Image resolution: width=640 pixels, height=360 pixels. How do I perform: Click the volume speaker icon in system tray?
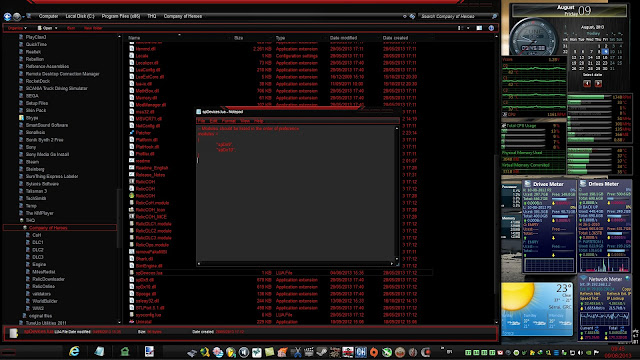pyautogui.click(x=580, y=353)
